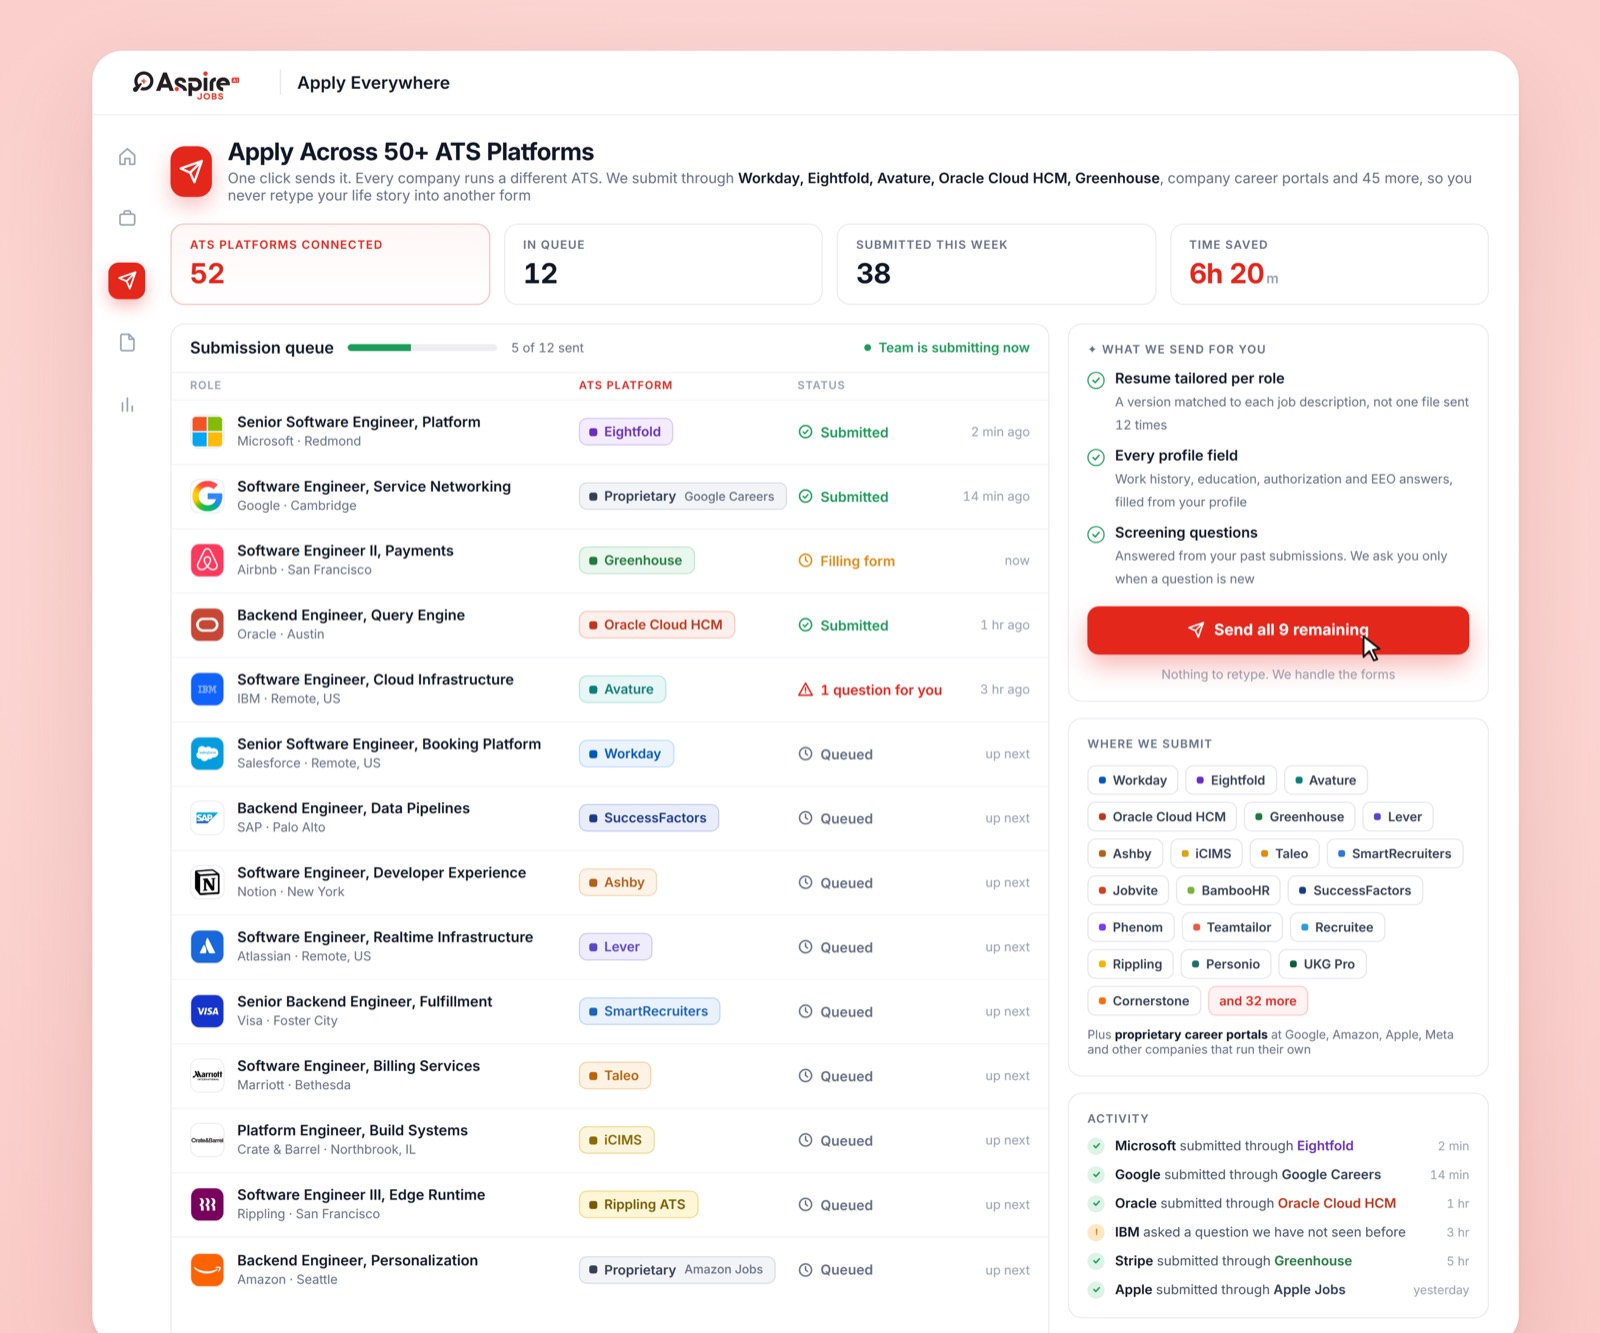
Task: Select the SuccessFactors tag on SAP row
Action: 648,818
